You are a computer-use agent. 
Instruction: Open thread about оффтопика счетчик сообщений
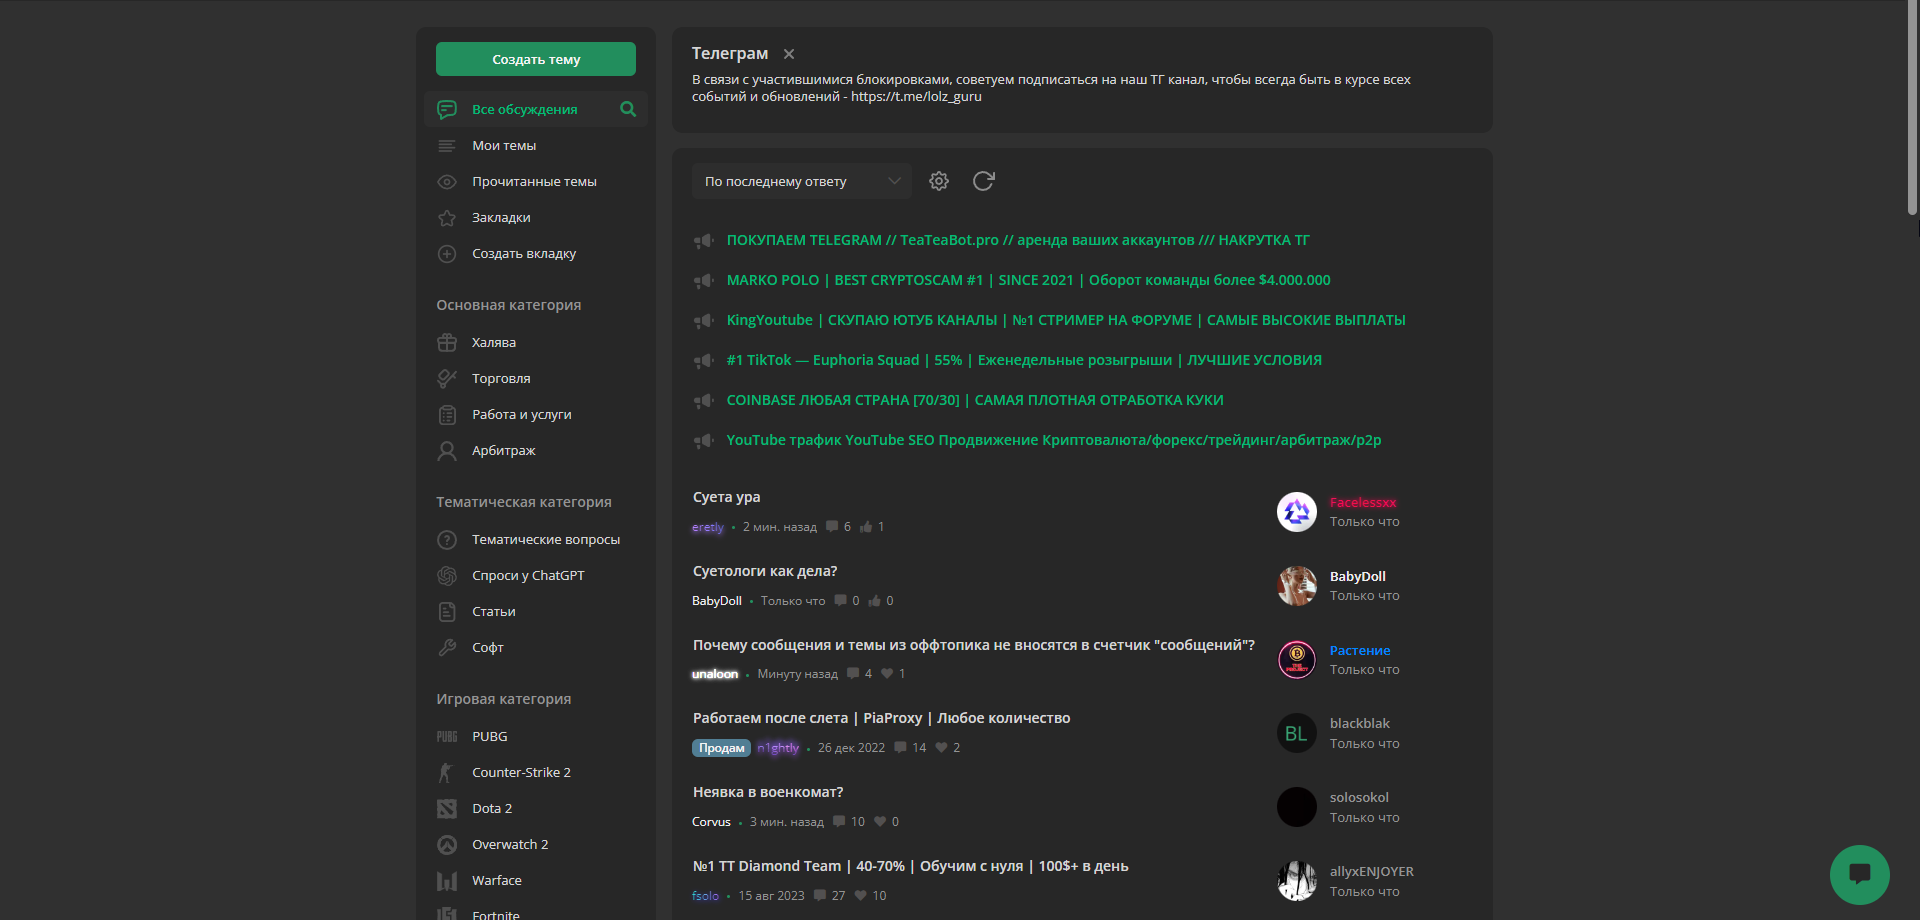974,645
